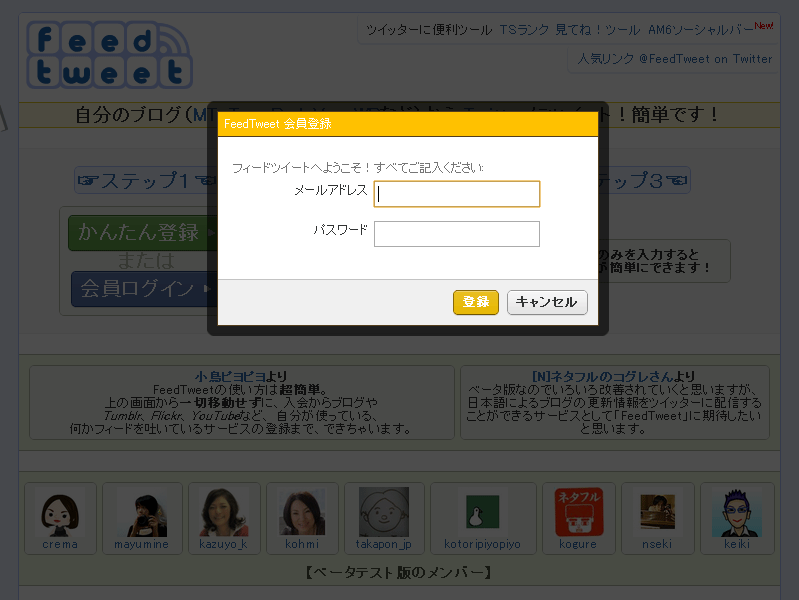Click the FeedTweet logo
The width and height of the screenshot is (799, 600).
109,55
